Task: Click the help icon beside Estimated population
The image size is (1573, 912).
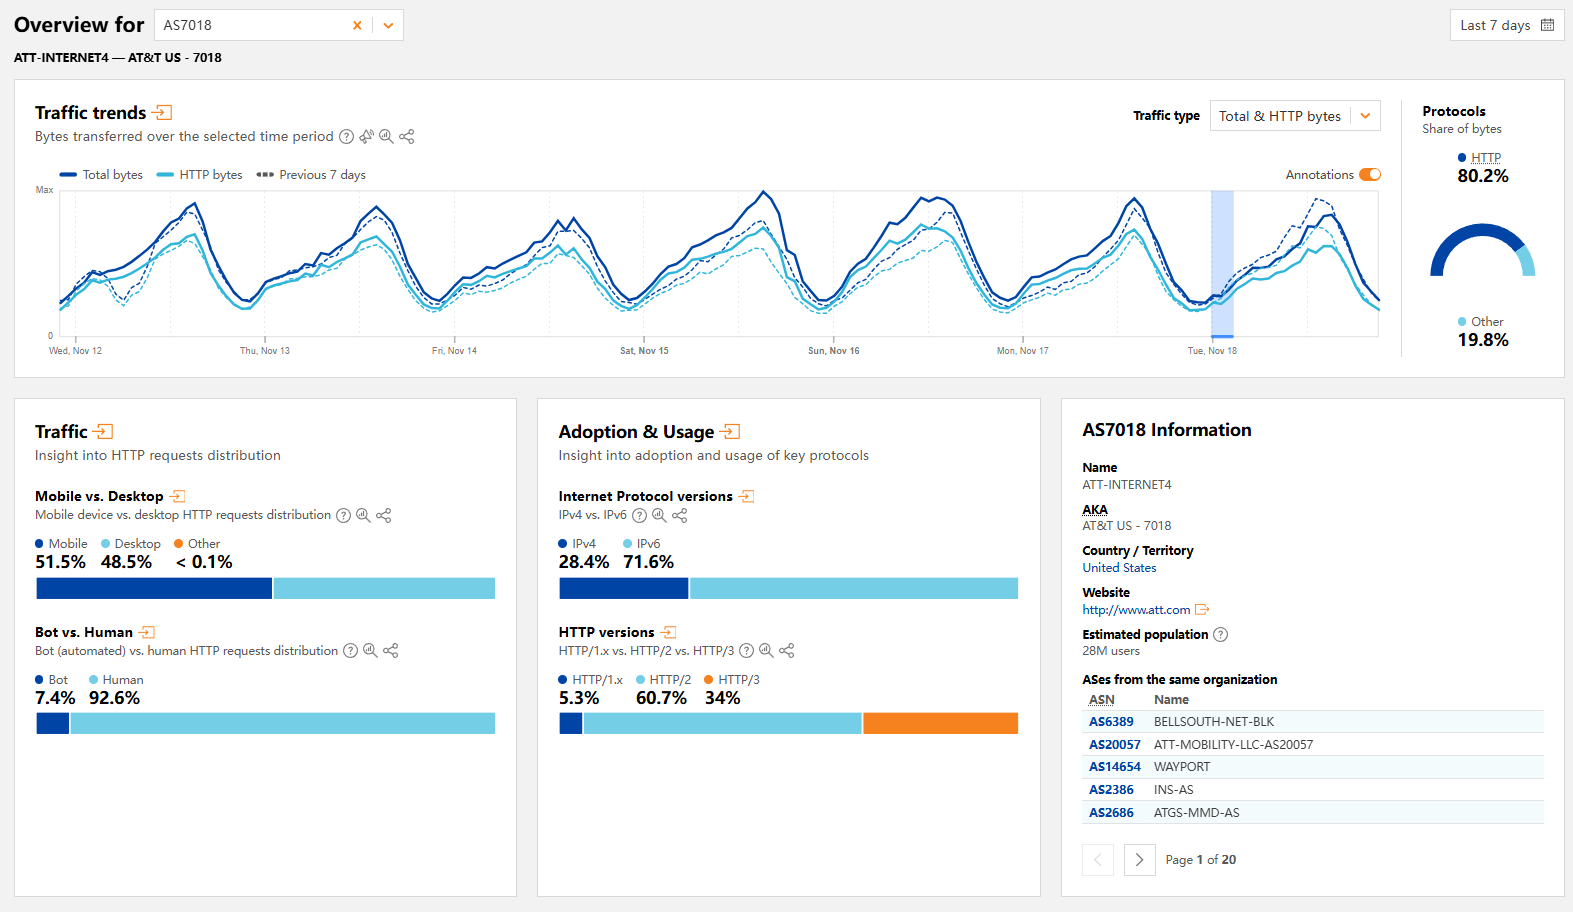Action: [1220, 635]
